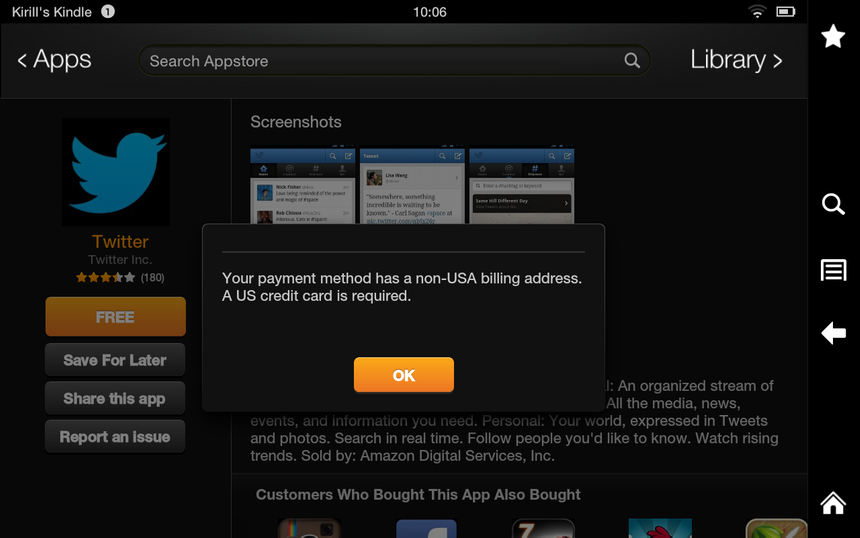Open the Instagram camera app in recommendations
Viewport: 860px width, 538px height.
click(309, 528)
